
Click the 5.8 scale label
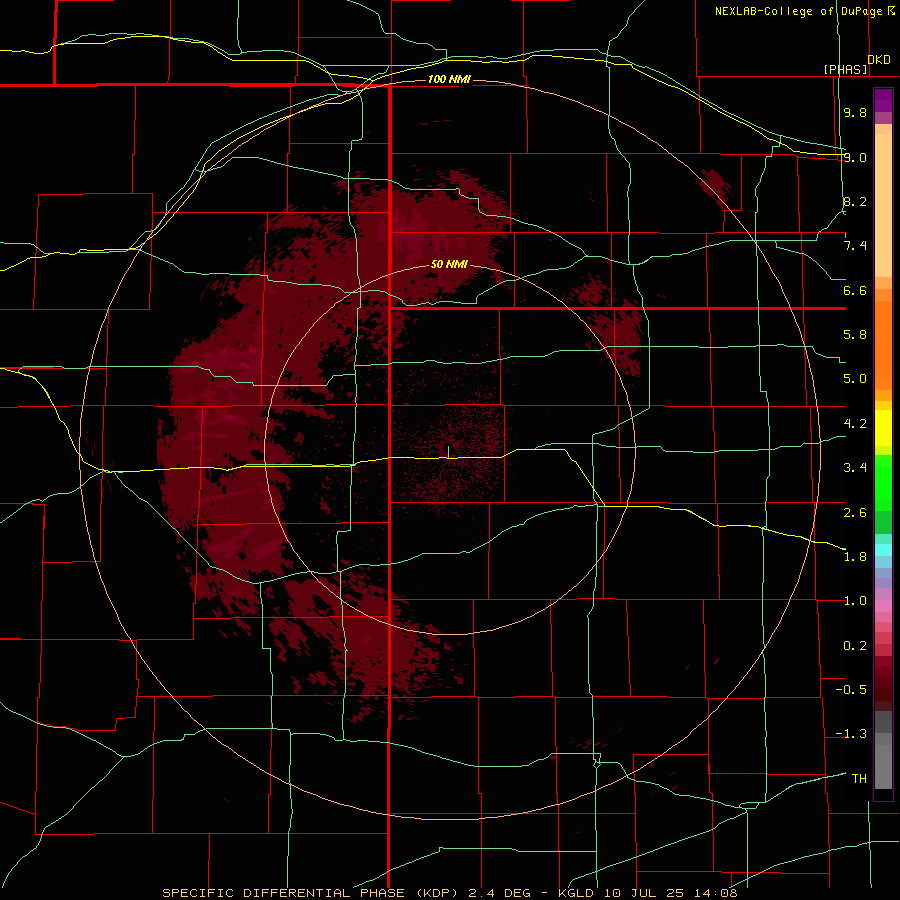pos(855,335)
